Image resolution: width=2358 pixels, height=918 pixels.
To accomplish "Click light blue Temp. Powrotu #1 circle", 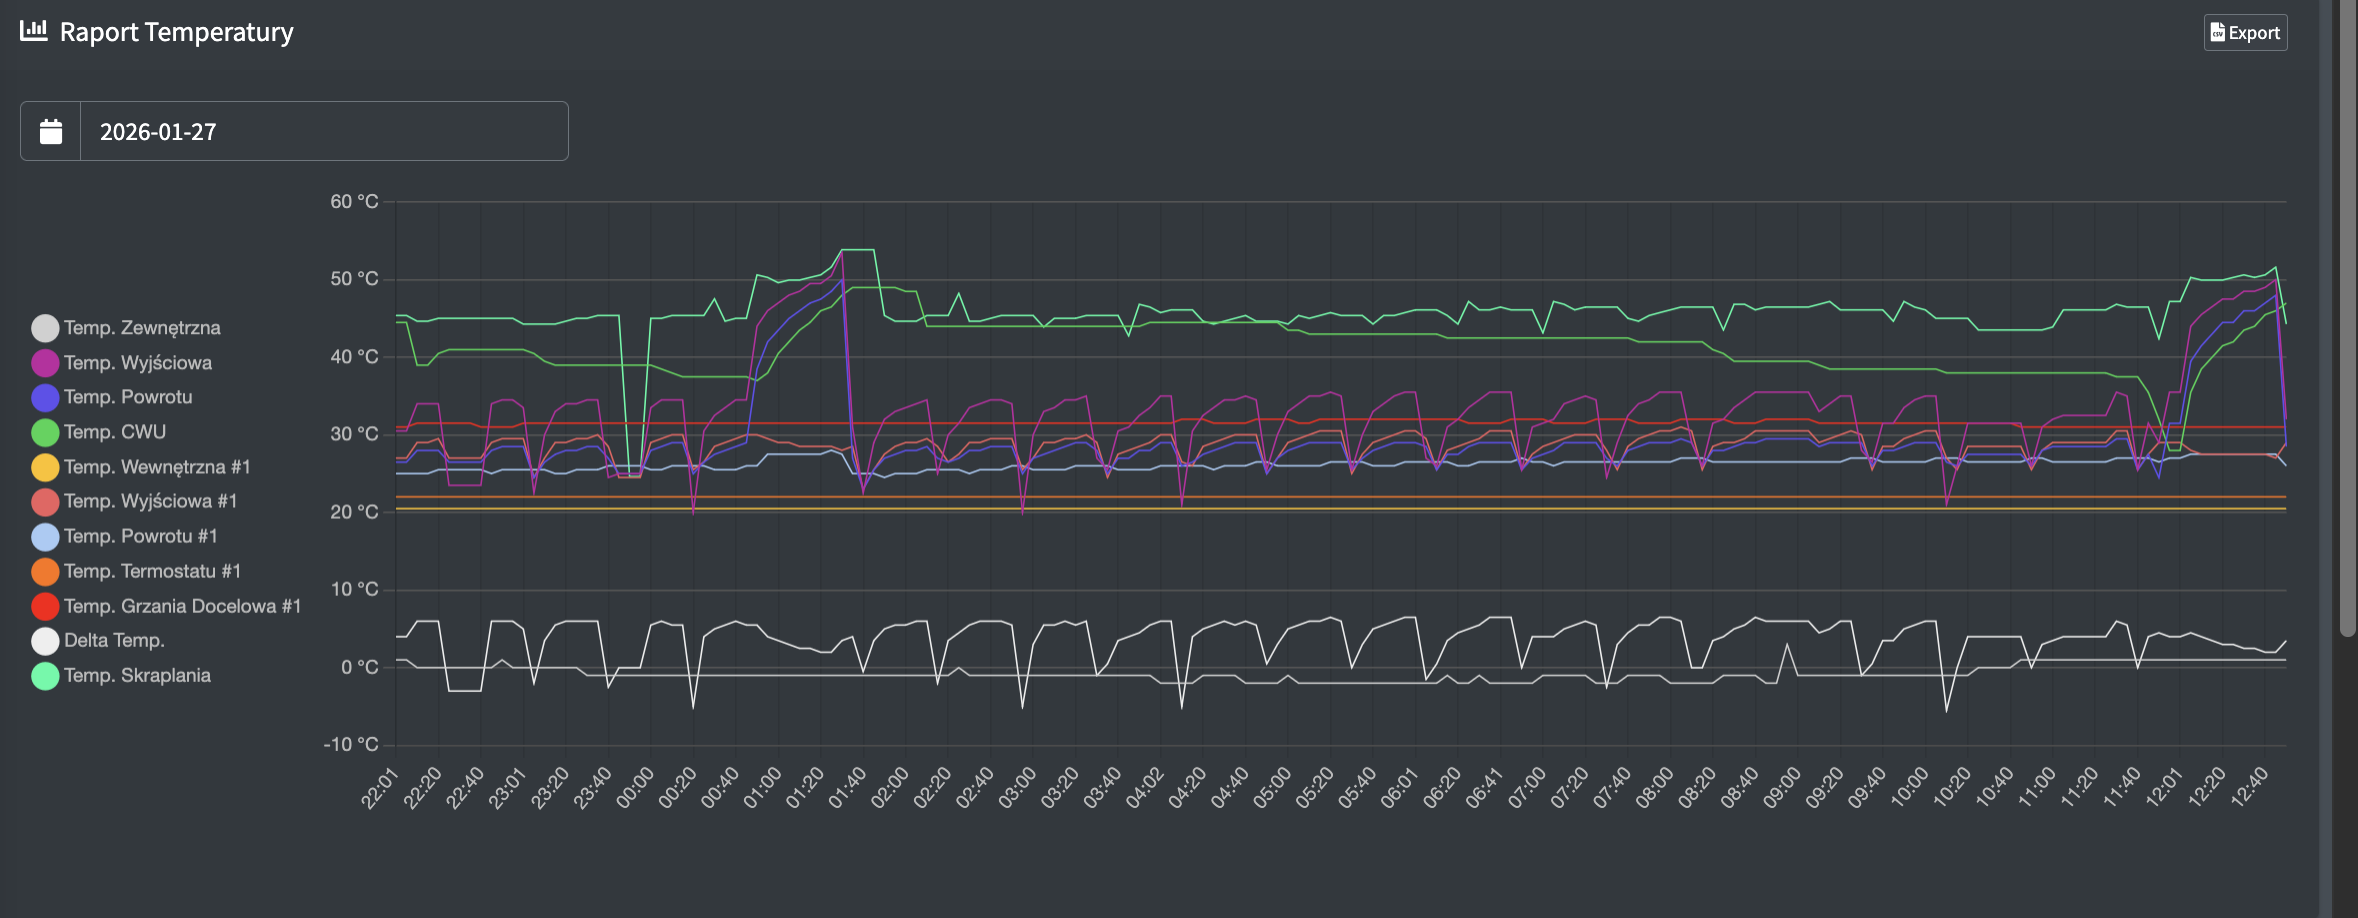I will [x=45, y=537].
